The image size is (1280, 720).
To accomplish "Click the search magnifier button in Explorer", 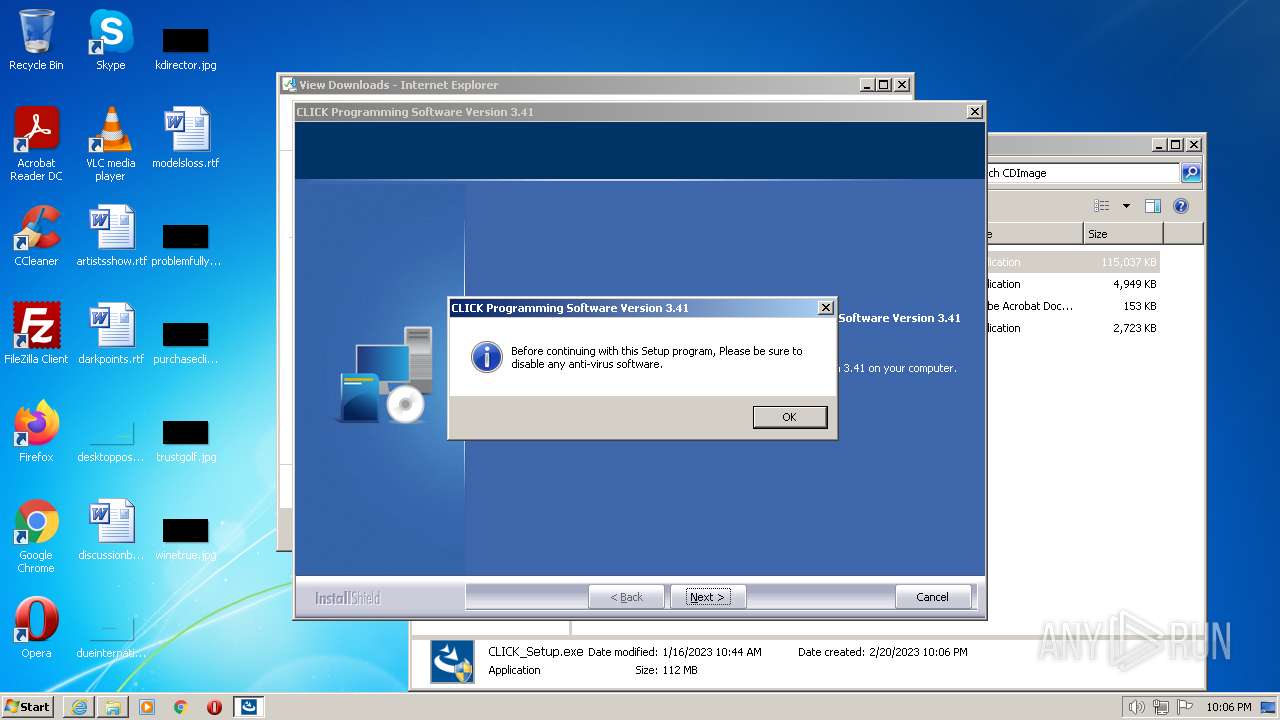I will (1190, 173).
